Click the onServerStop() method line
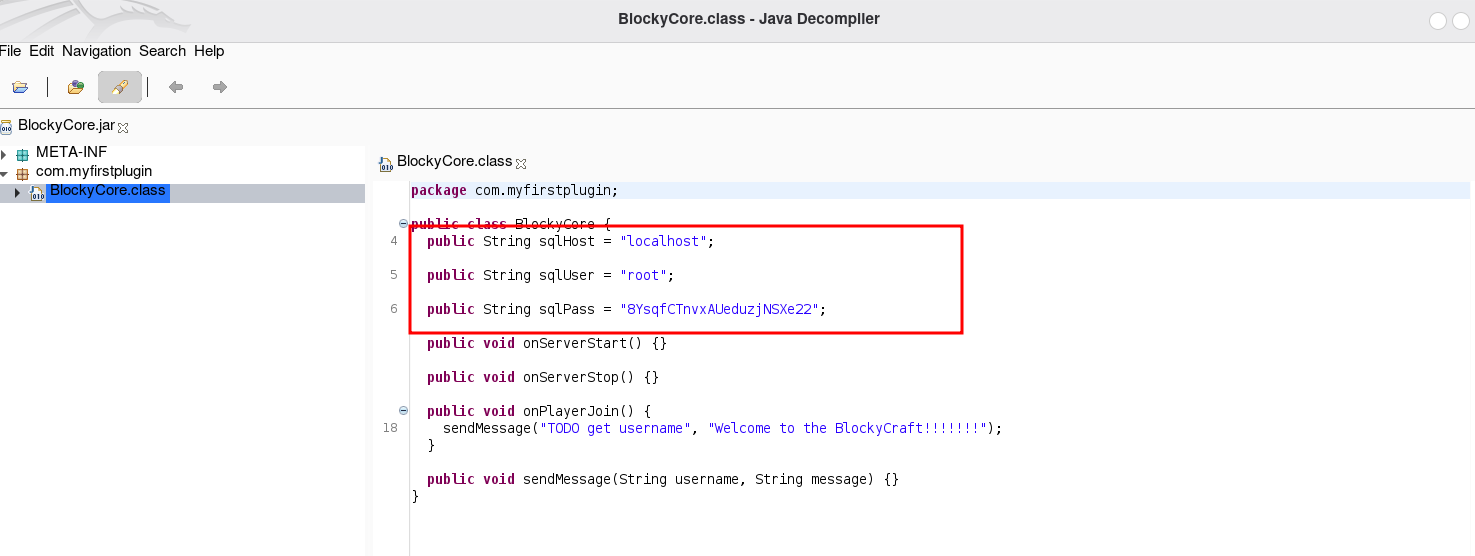The height and width of the screenshot is (556, 1475). (x=543, y=377)
